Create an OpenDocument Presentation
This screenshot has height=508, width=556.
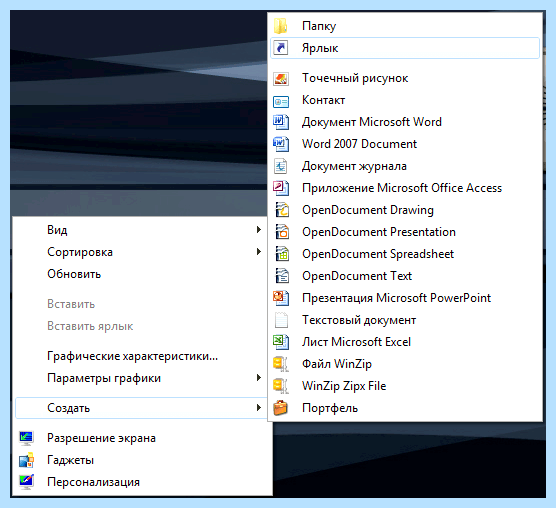click(x=405, y=232)
